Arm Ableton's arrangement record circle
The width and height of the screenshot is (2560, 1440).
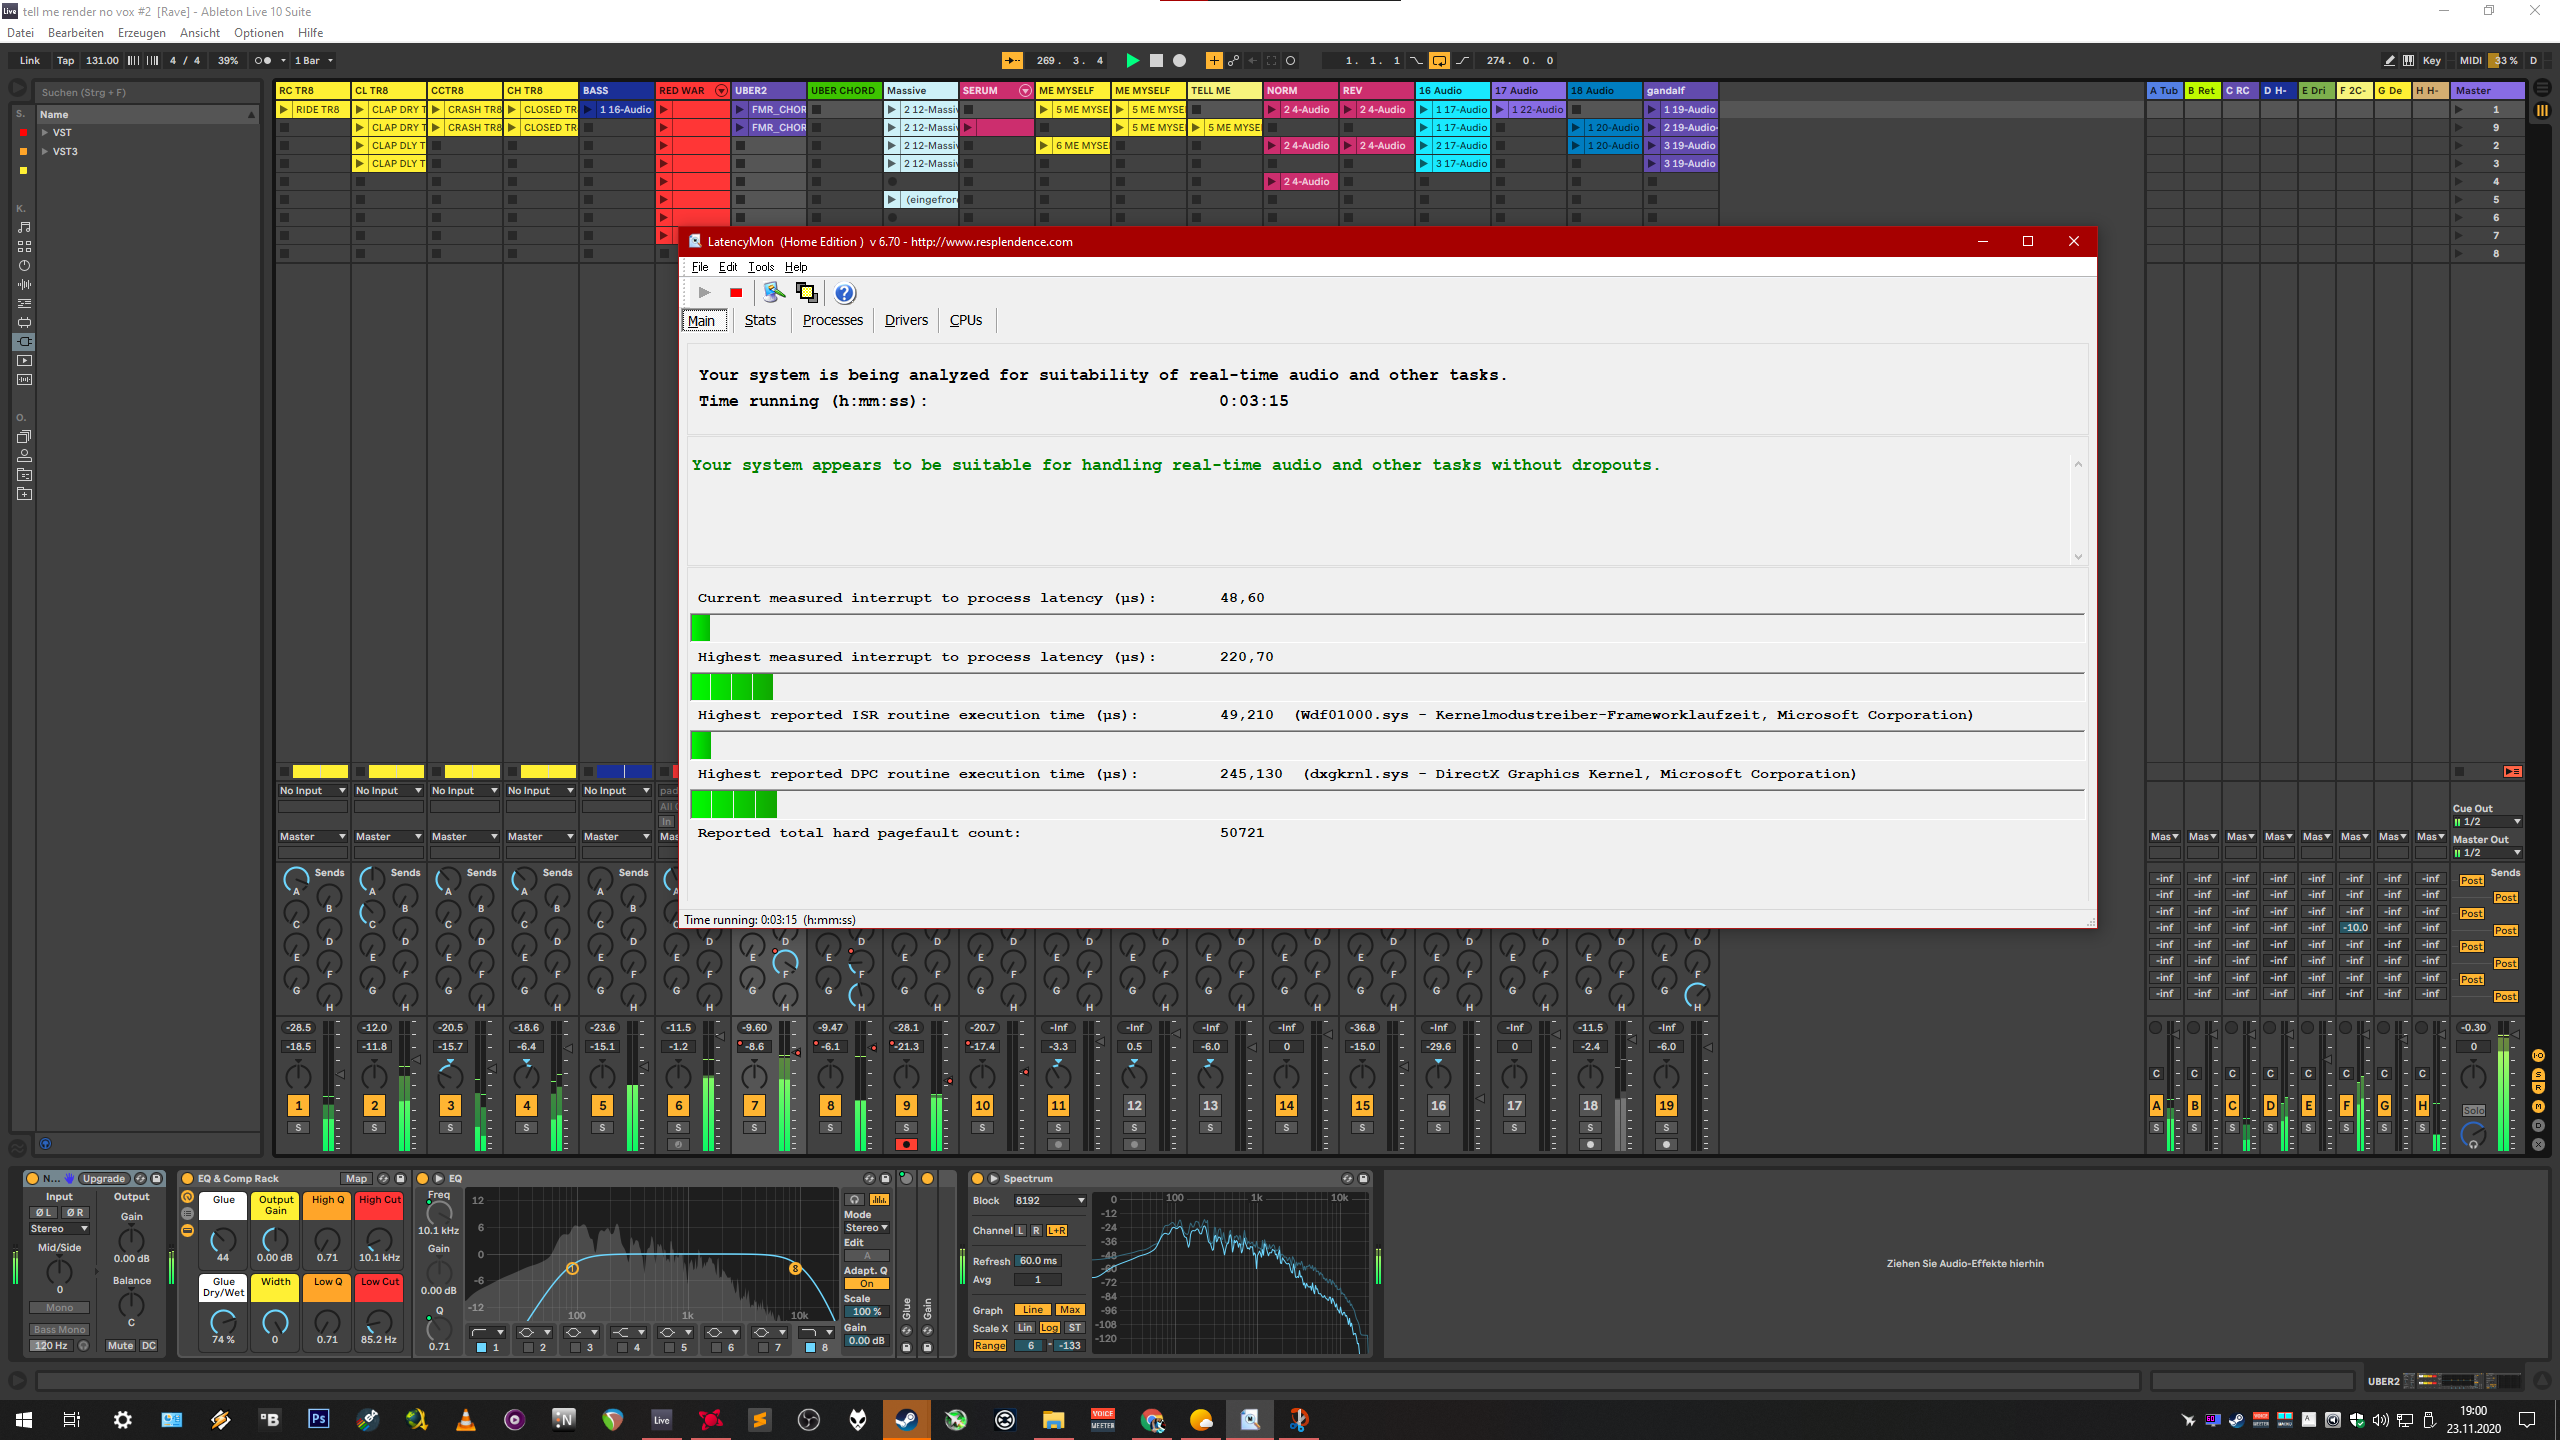click(x=1180, y=61)
